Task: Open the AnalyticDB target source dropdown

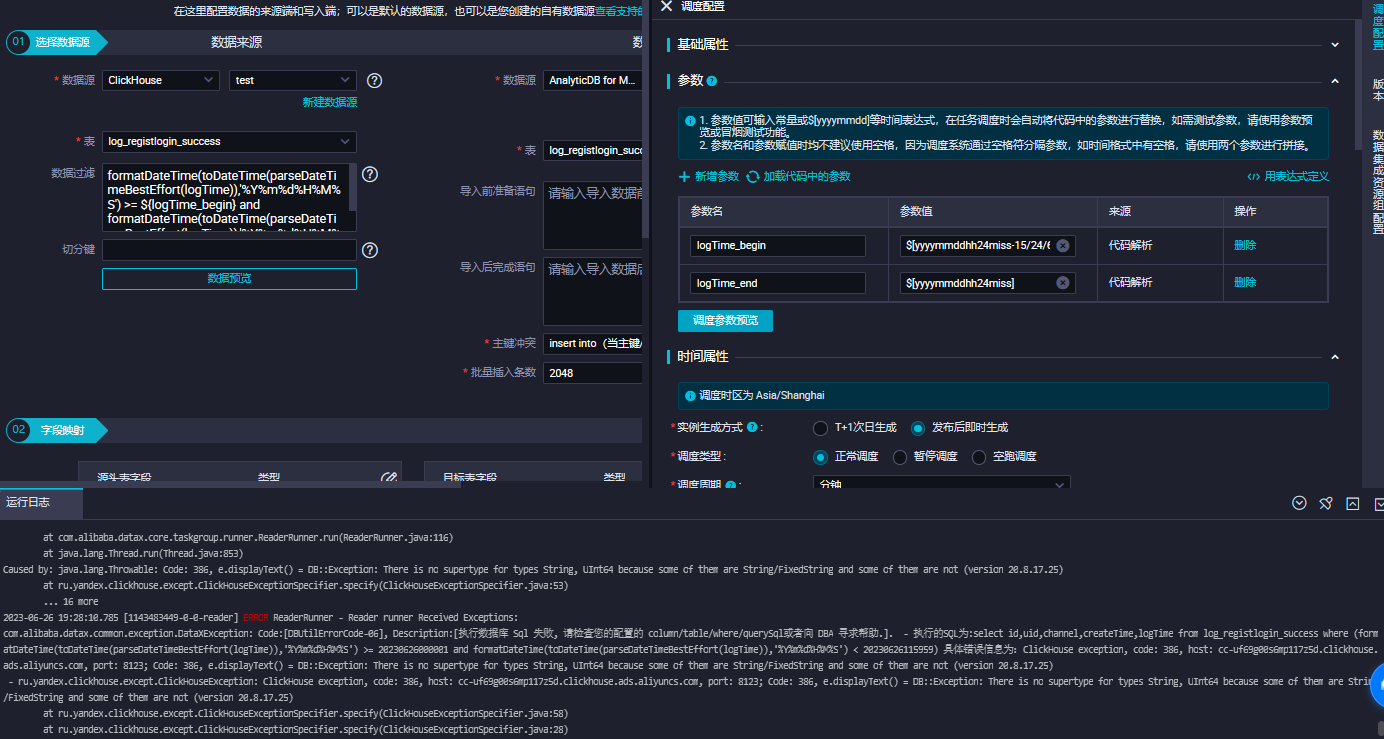Action: 593,80
